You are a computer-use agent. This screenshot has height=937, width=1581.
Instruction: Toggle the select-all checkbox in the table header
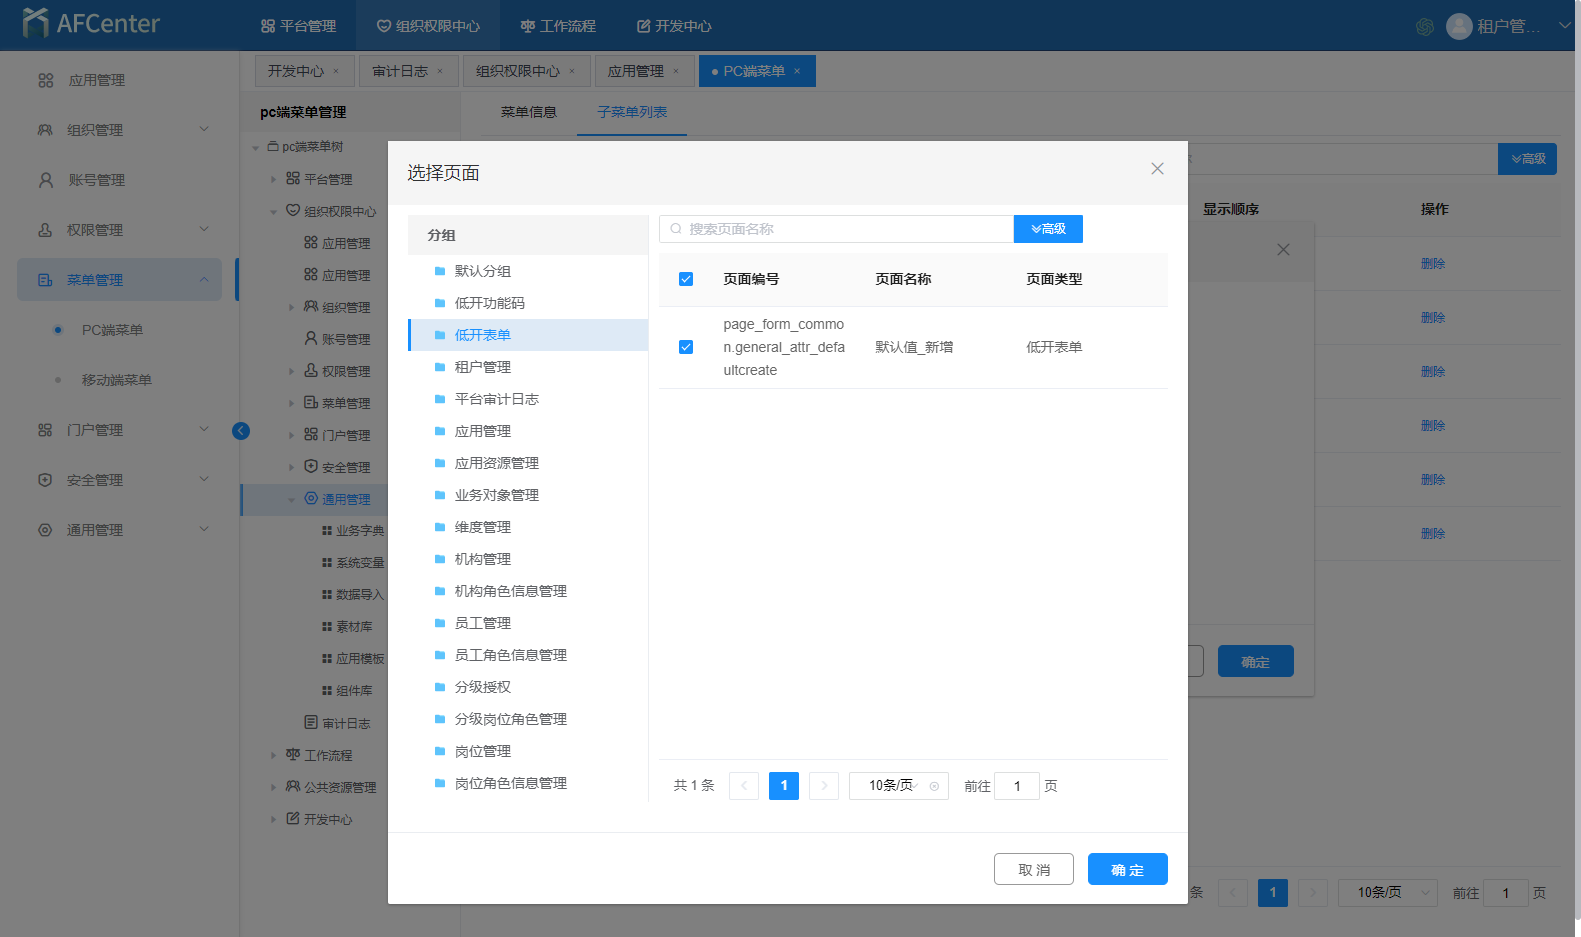pos(686,279)
